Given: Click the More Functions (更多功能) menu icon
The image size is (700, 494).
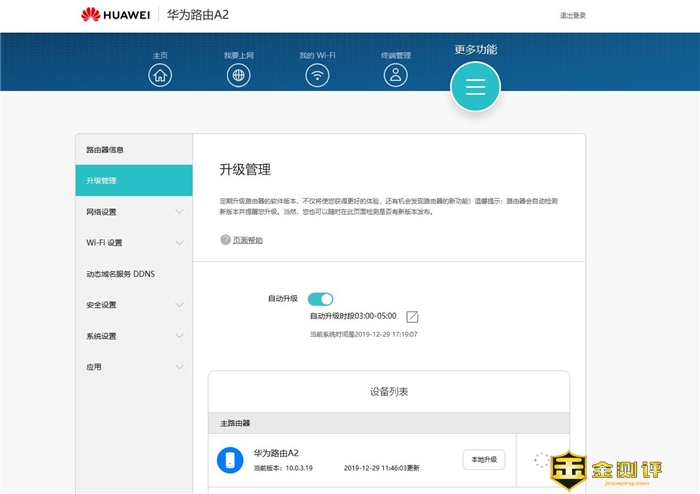Looking at the screenshot, I should [x=475, y=87].
